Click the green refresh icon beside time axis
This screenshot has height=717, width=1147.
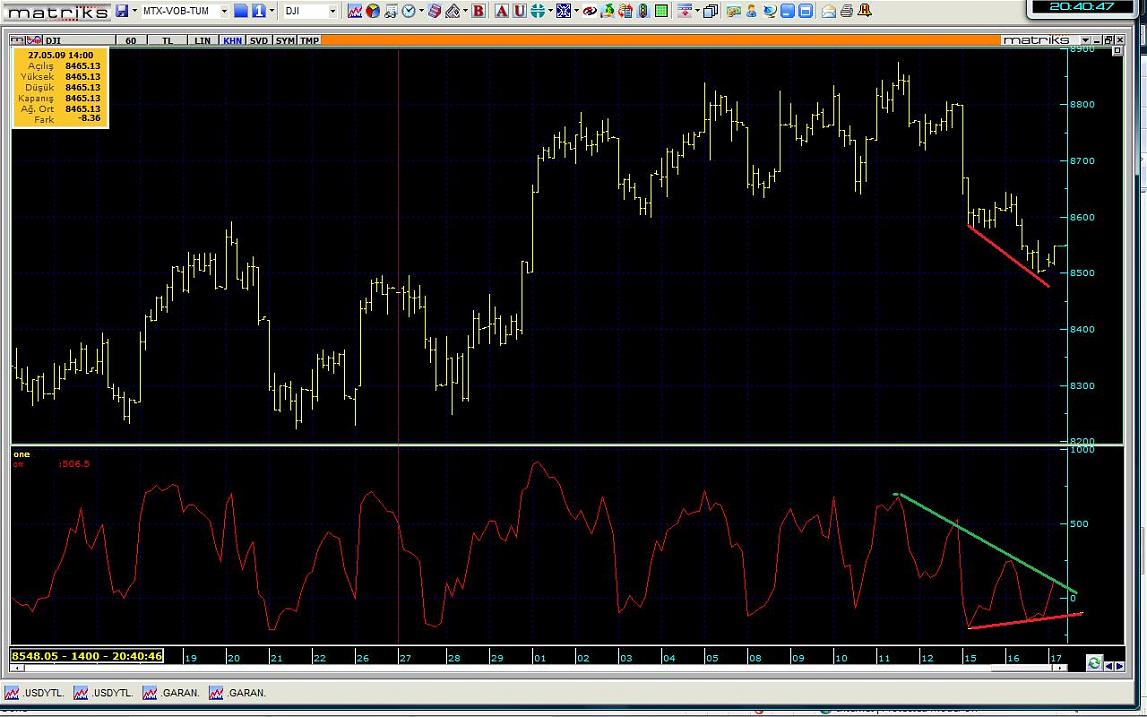[1094, 664]
